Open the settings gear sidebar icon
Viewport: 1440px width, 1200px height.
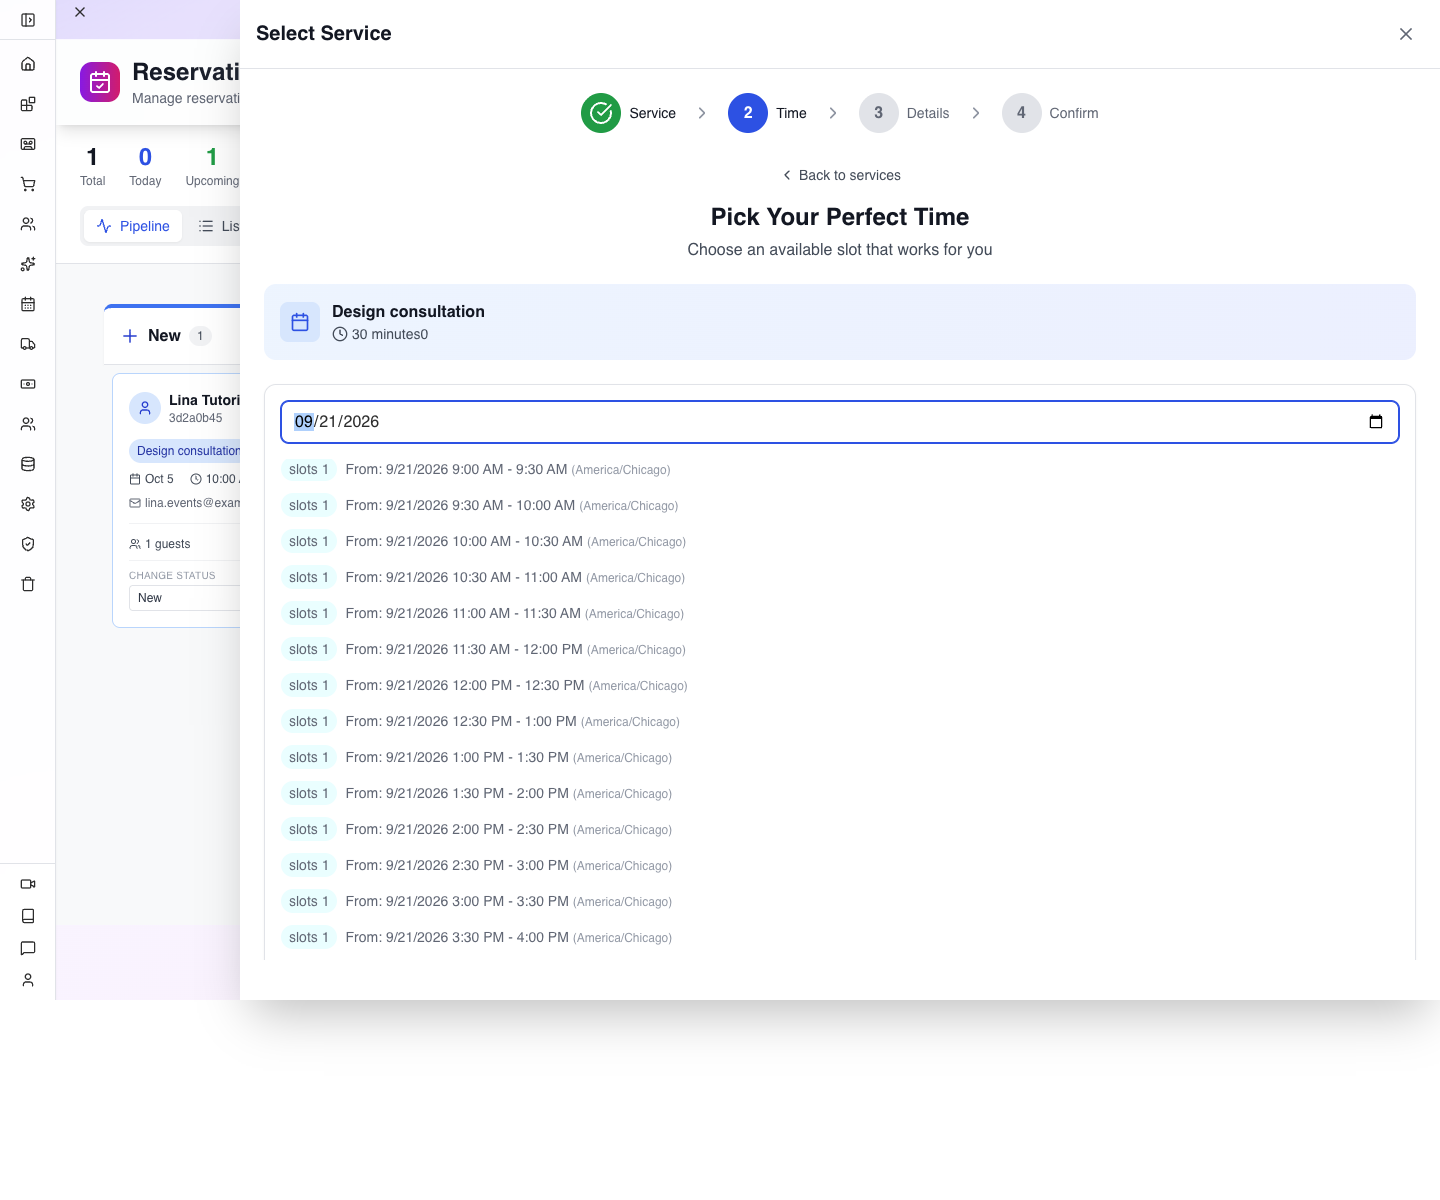[28, 504]
